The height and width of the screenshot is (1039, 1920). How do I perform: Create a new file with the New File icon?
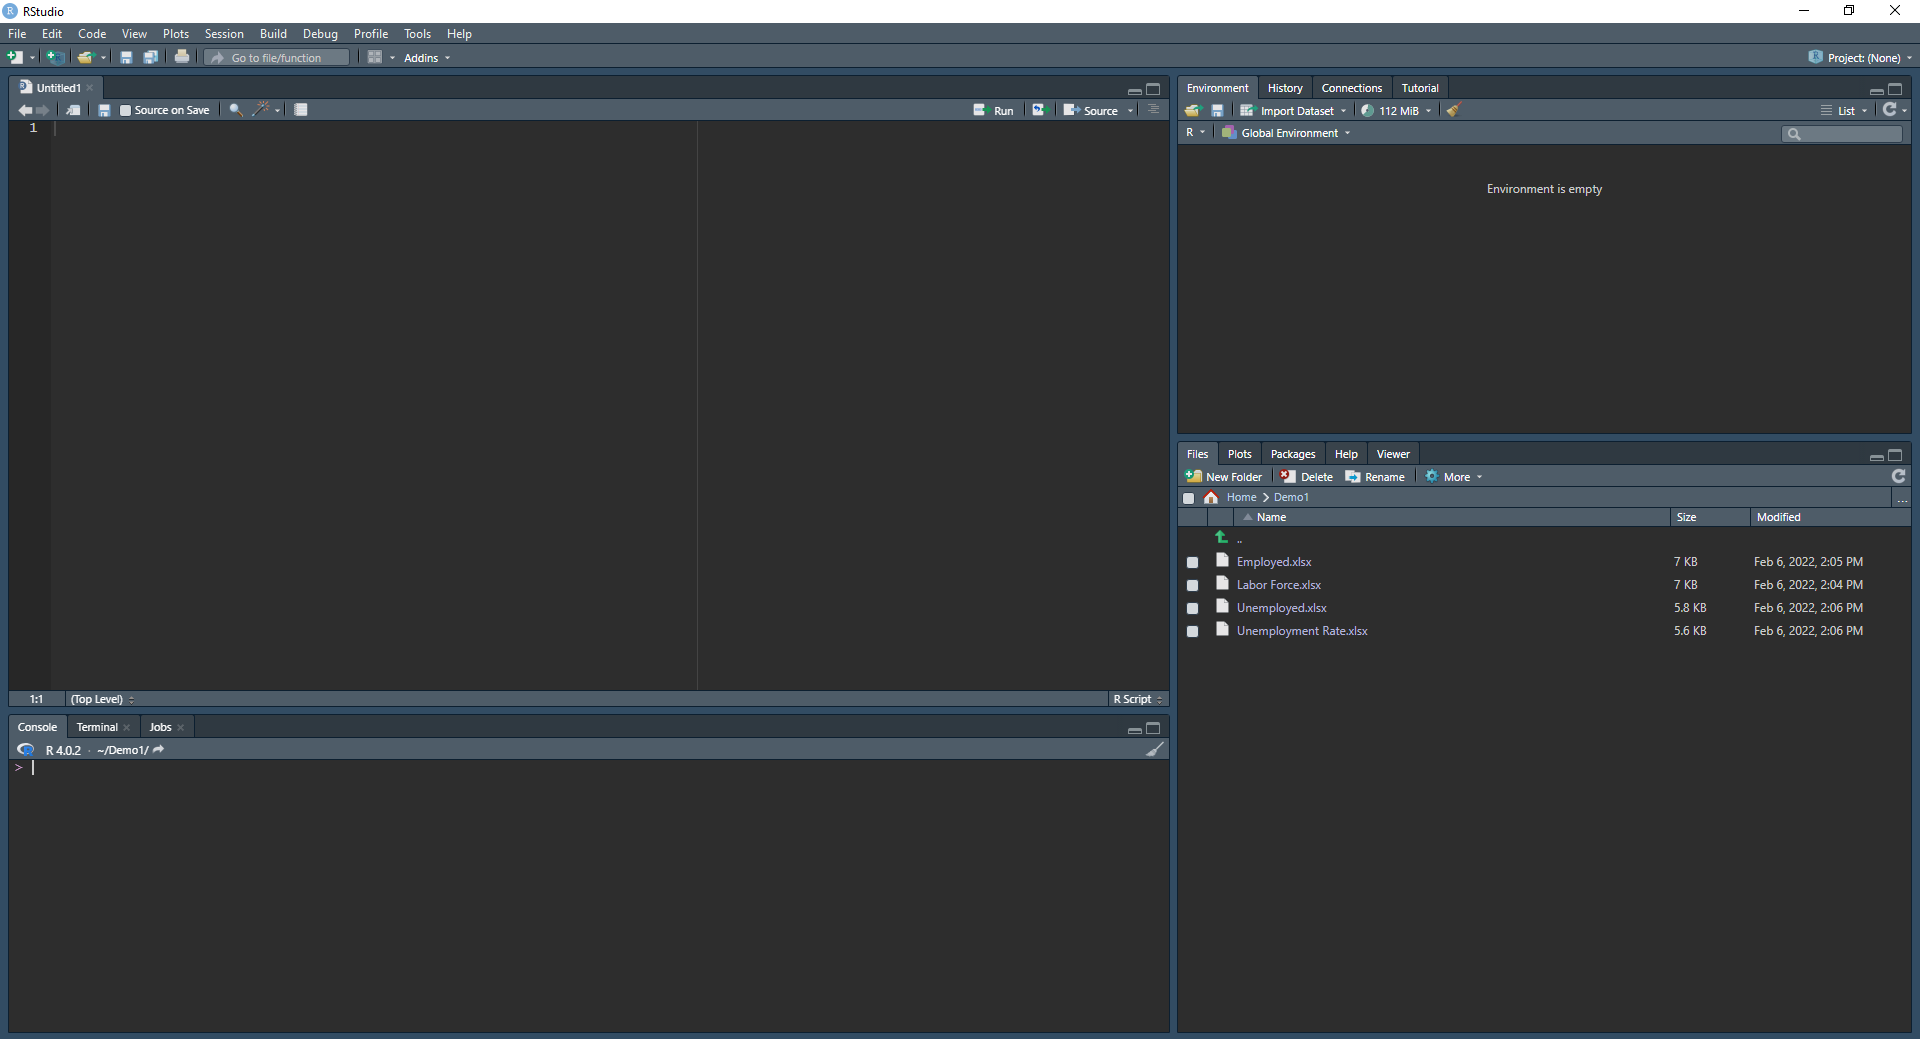pyautogui.click(x=15, y=57)
